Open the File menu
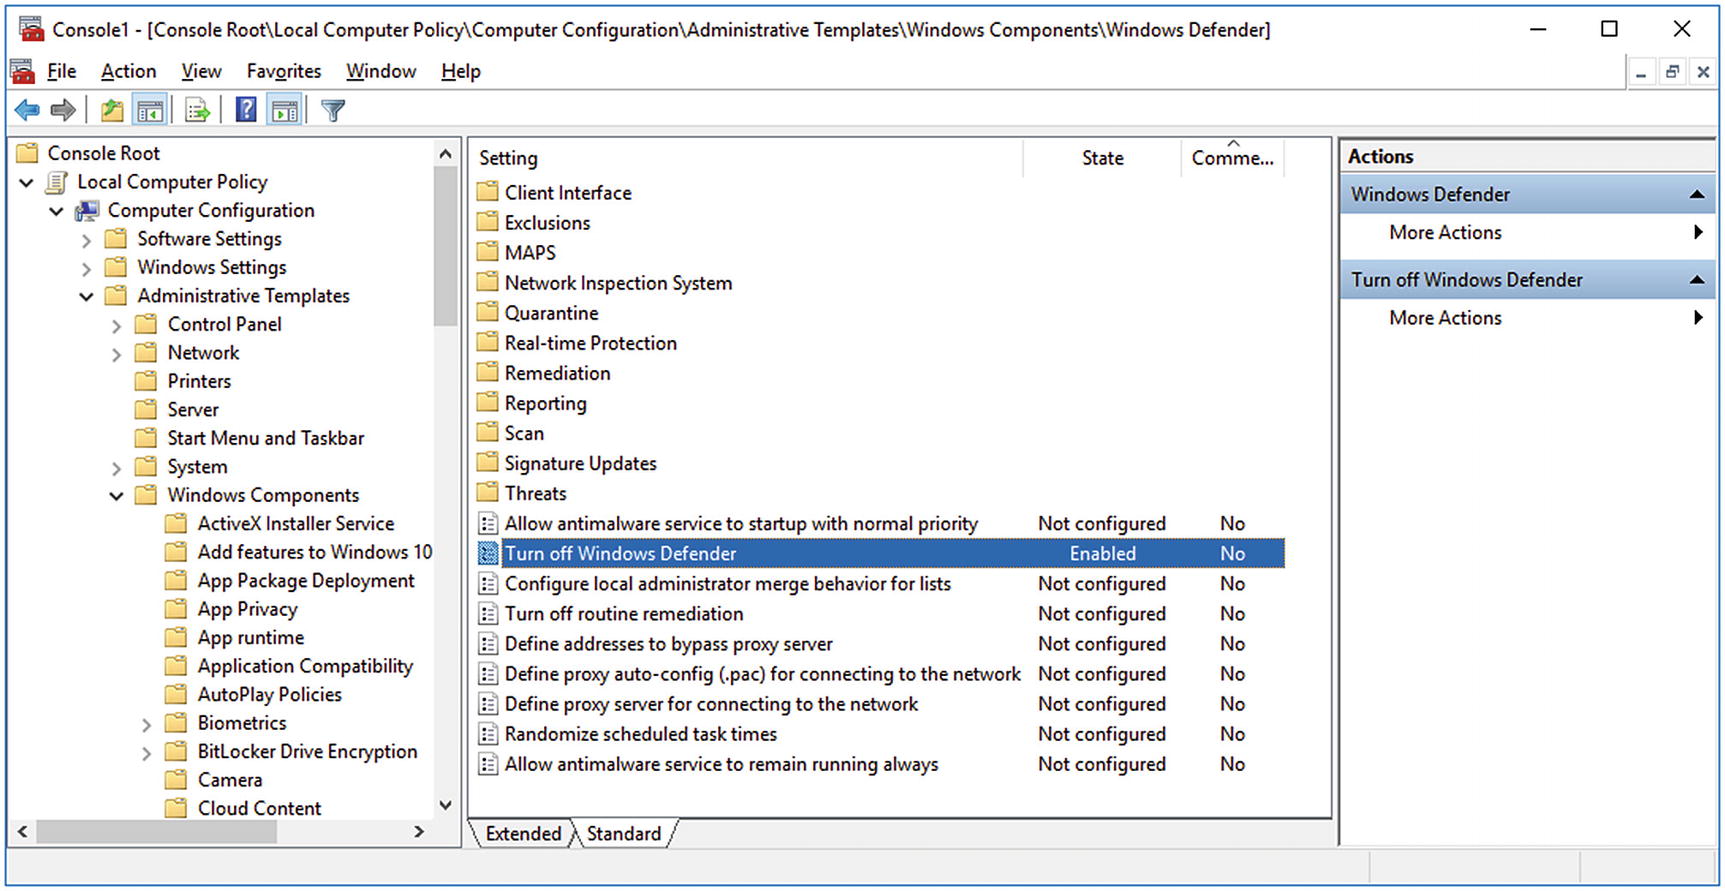 tap(62, 71)
